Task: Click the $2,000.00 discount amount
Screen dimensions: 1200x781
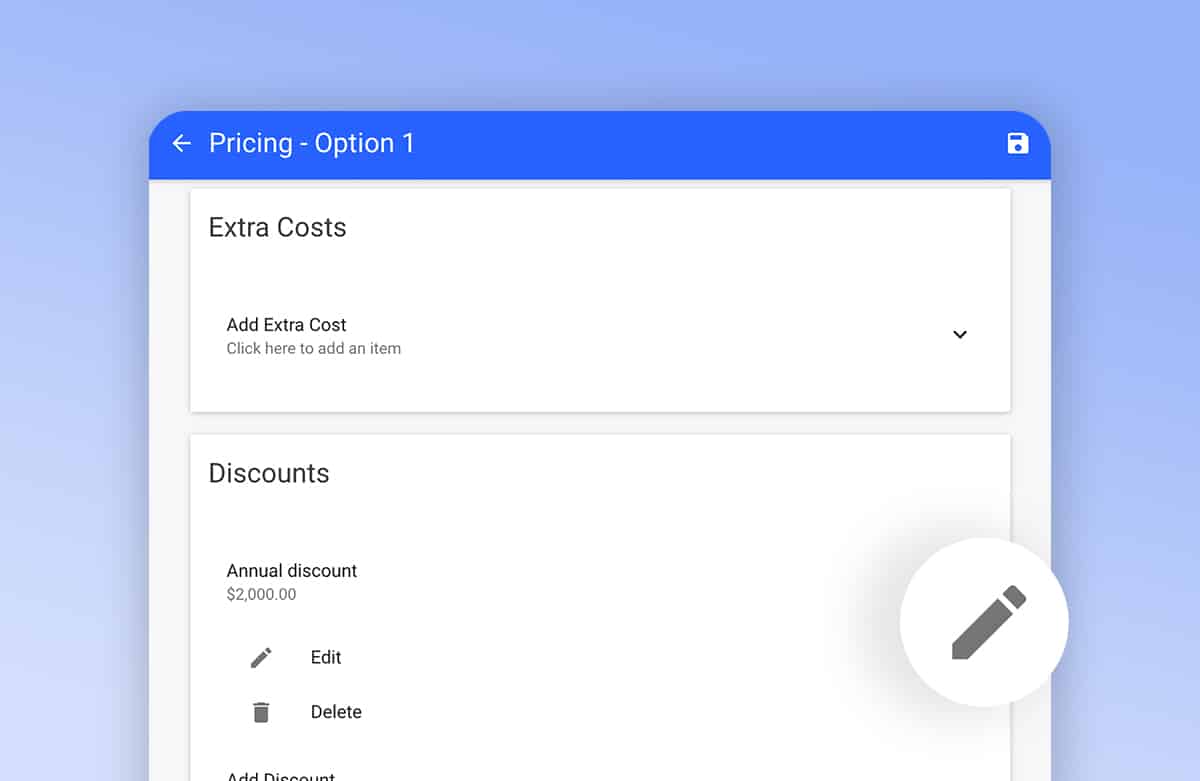Action: [261, 594]
